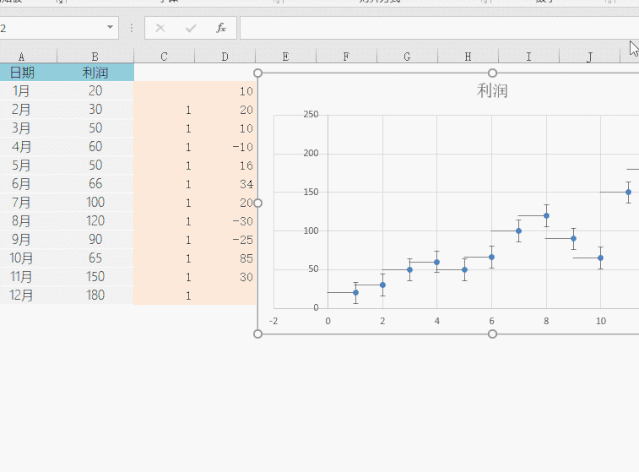Image resolution: width=639 pixels, height=472 pixels.
Task: Select the first data point at y=20
Action: pos(355,292)
